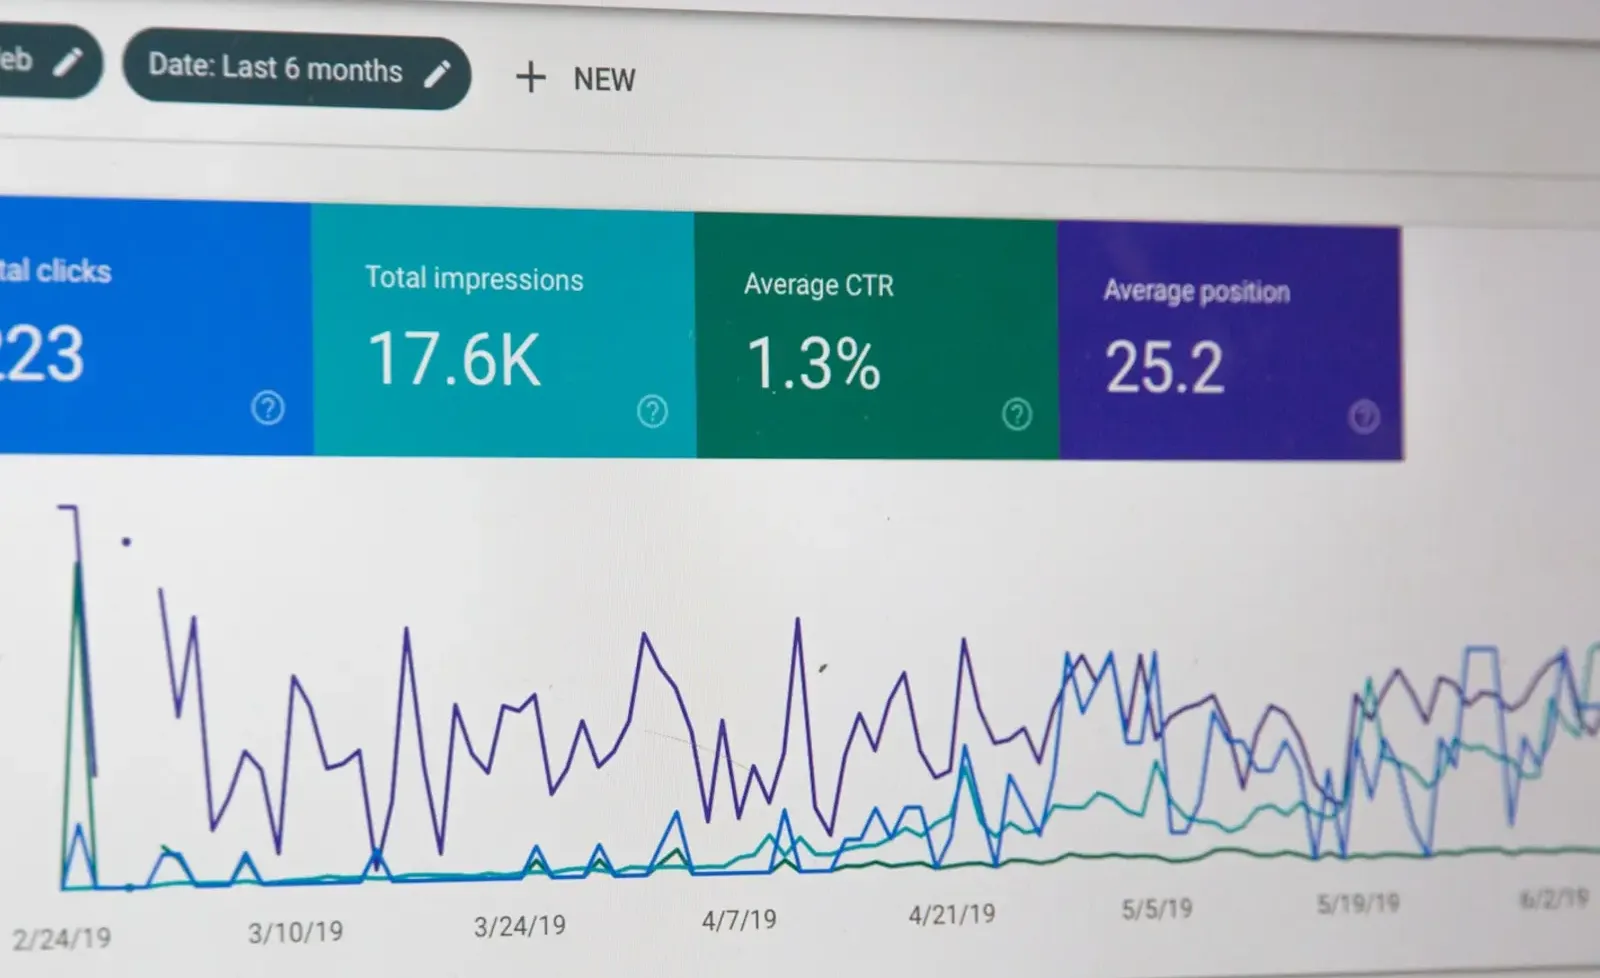Select the 5/5/19 date on the chart axis
Viewport: 1600px width, 978px height.
click(x=1157, y=909)
